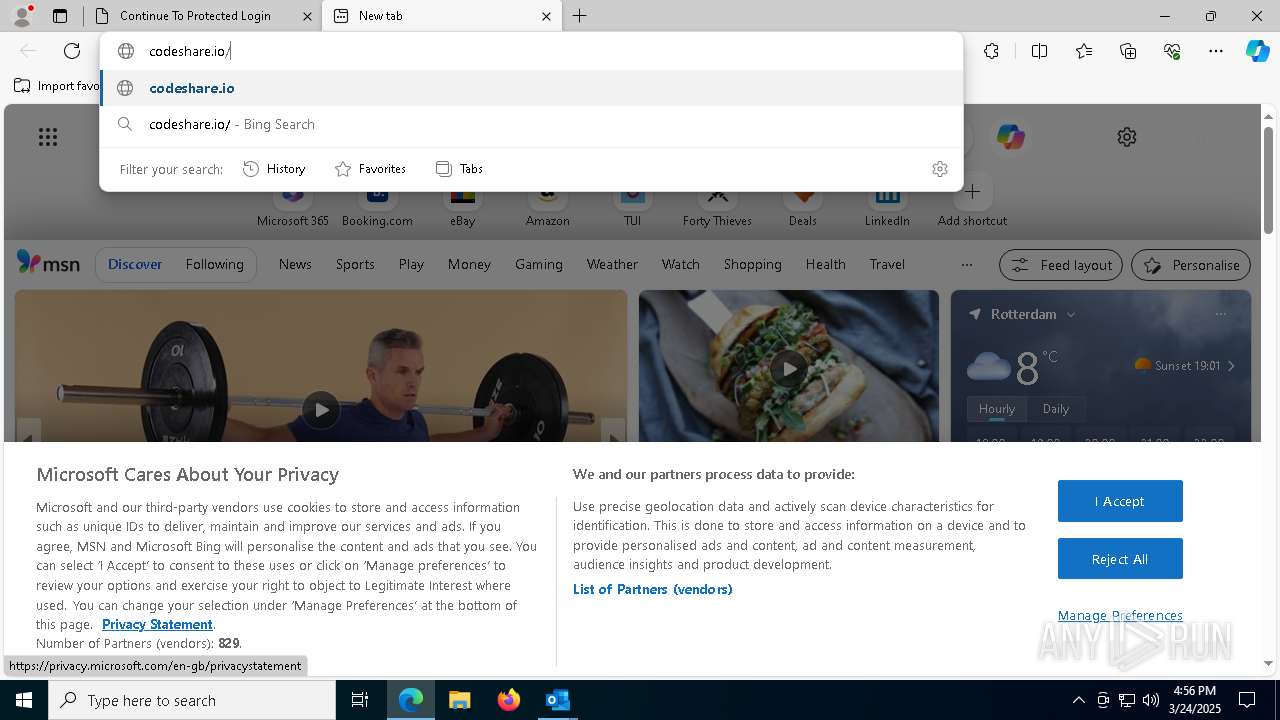Open the Copilot sidebar icon
This screenshot has height=720, width=1280.
(1257, 51)
